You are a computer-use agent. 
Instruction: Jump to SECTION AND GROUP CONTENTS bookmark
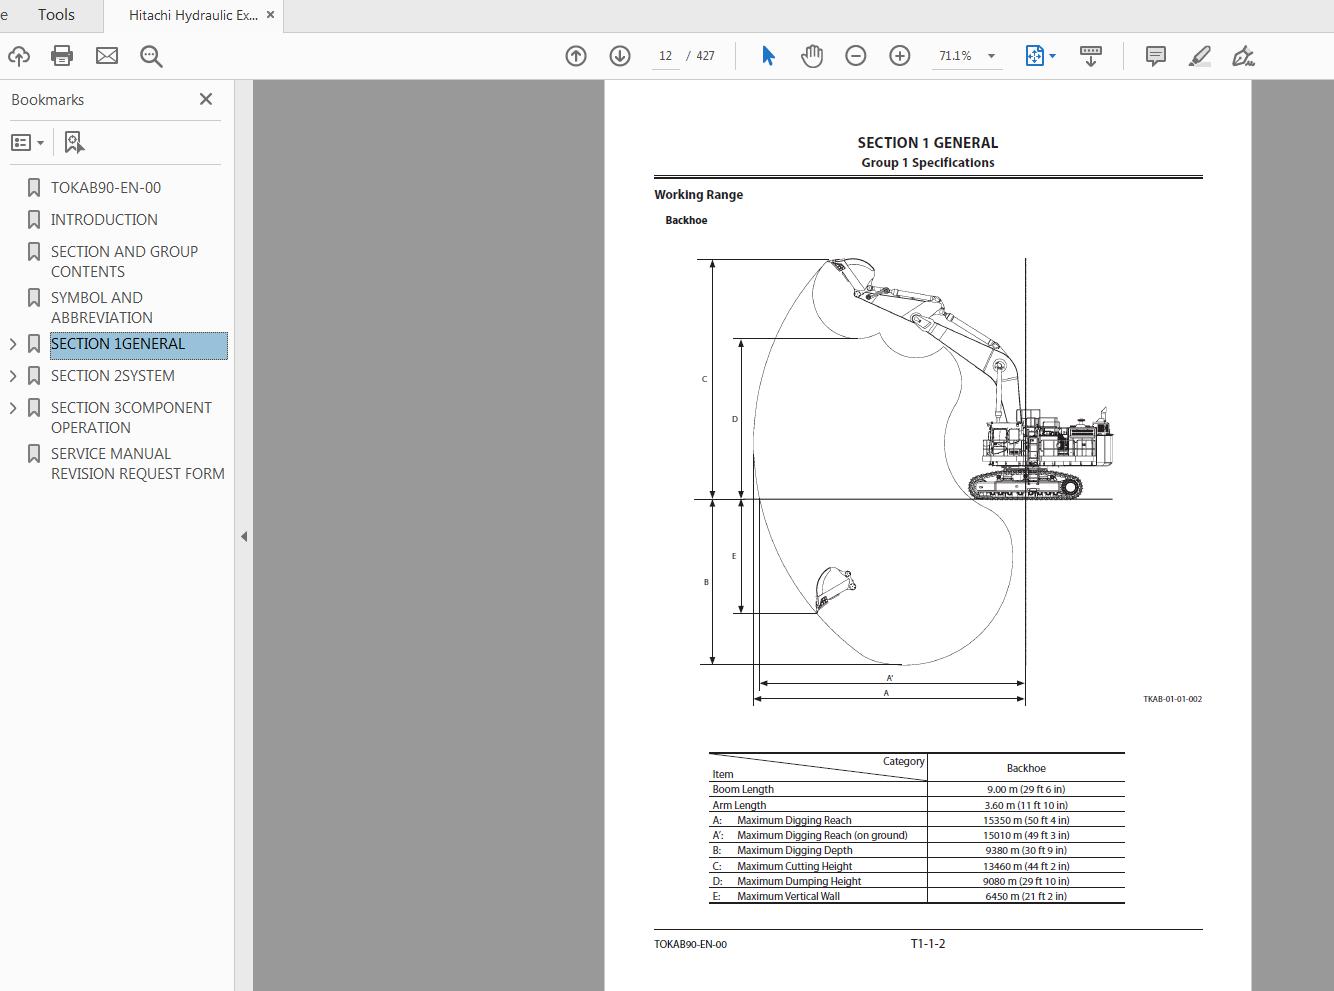coord(124,262)
